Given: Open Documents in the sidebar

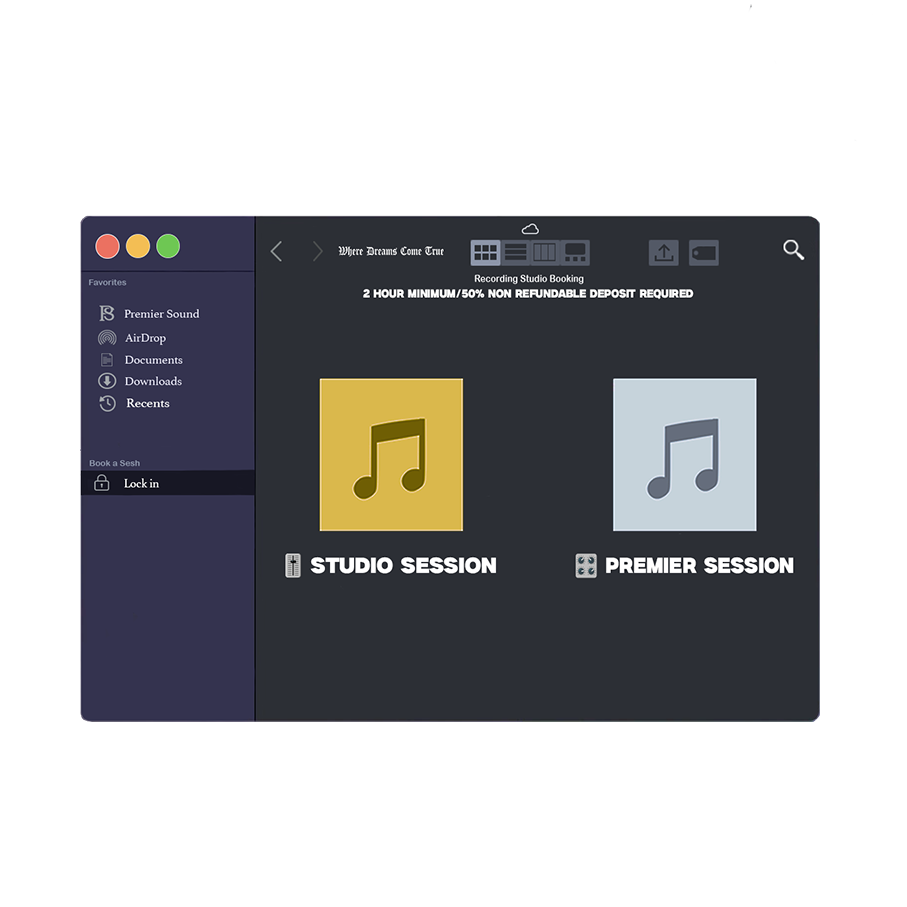Looking at the screenshot, I should (152, 360).
